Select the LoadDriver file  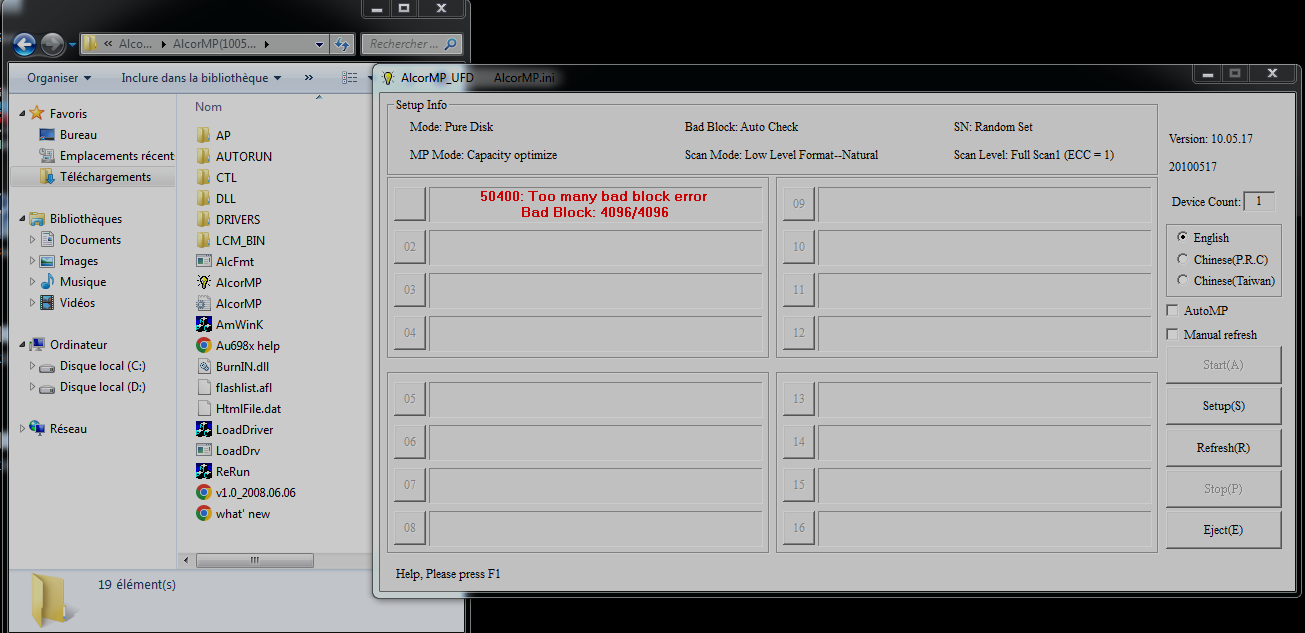click(x=235, y=429)
